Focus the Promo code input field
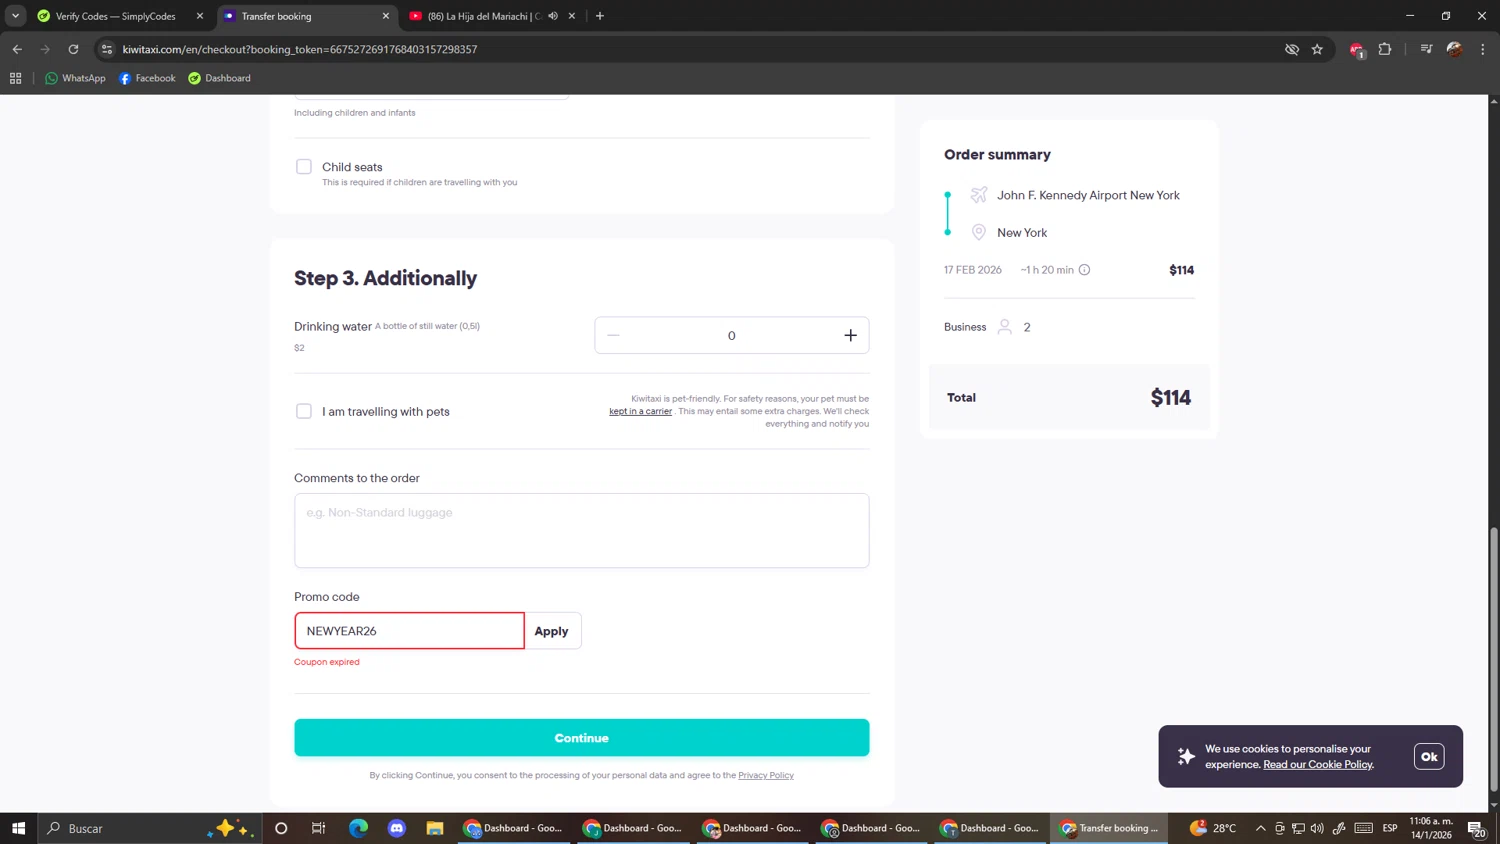1500x844 pixels. 409,631
